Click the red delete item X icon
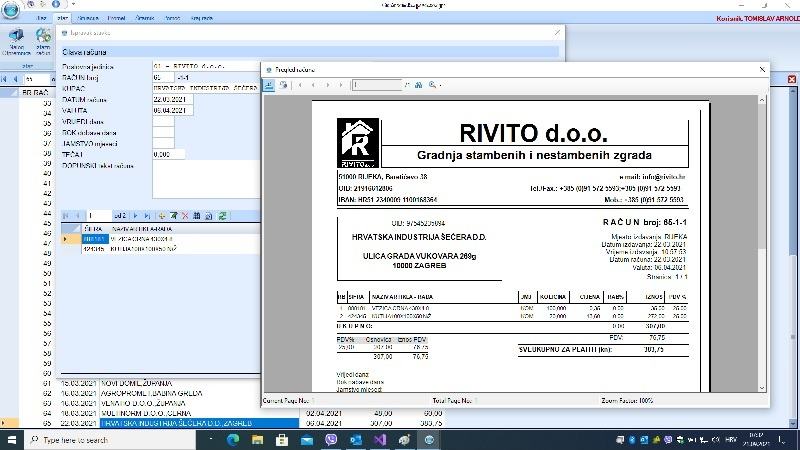The image size is (800, 450). (185, 216)
